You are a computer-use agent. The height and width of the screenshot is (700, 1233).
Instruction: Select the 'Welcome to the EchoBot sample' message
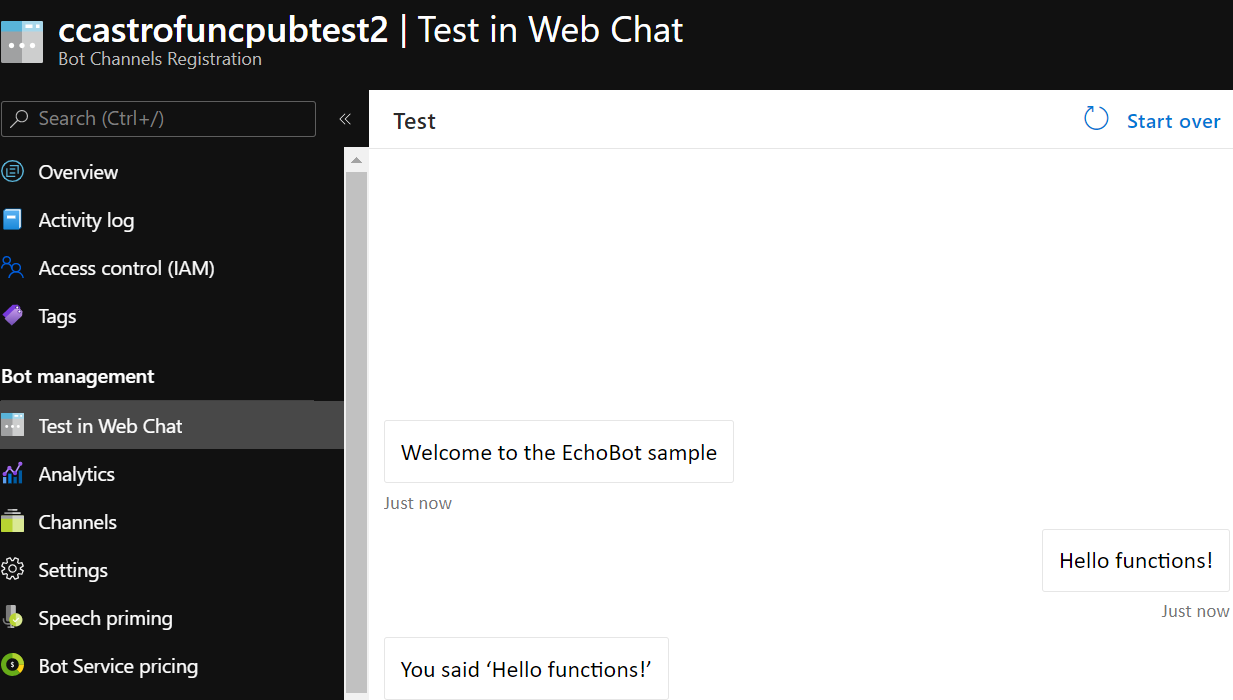click(559, 452)
